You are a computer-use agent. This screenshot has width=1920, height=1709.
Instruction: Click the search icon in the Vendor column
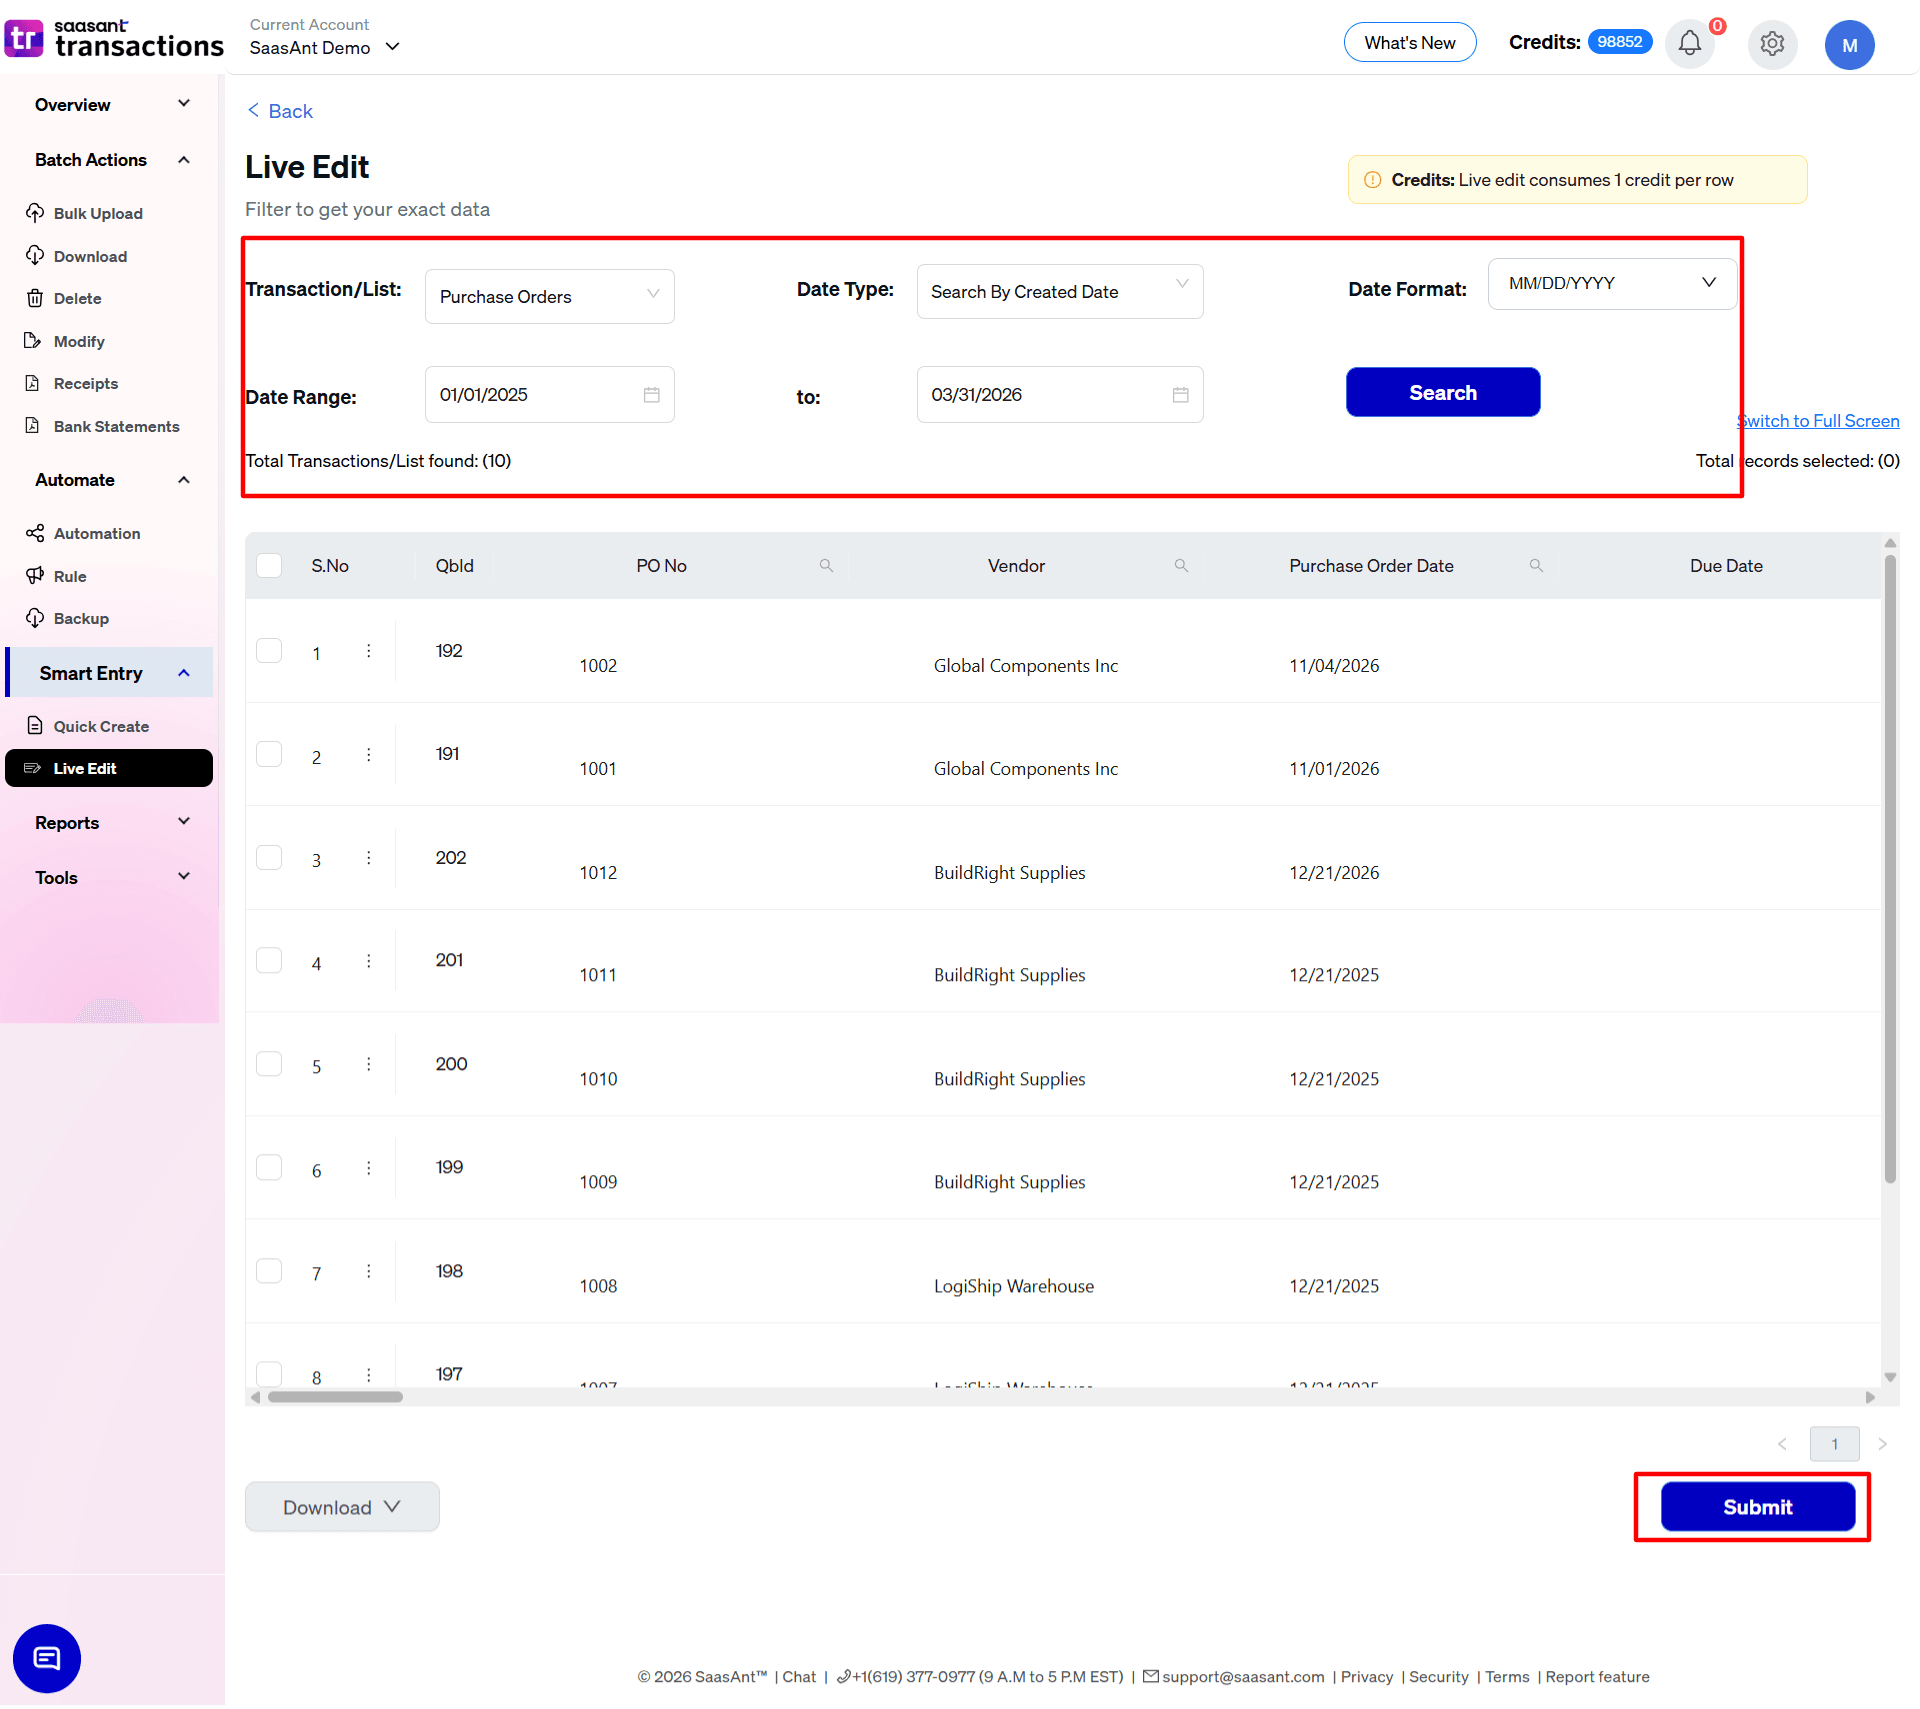pyautogui.click(x=1181, y=565)
